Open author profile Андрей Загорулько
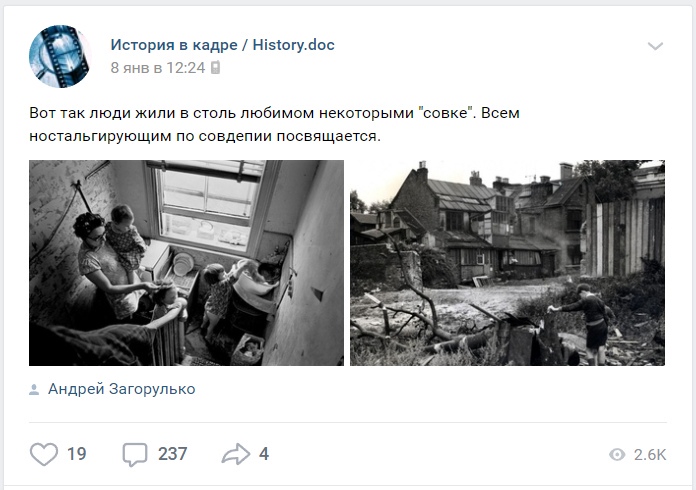Viewport: 696px width, 490px height. coord(122,389)
